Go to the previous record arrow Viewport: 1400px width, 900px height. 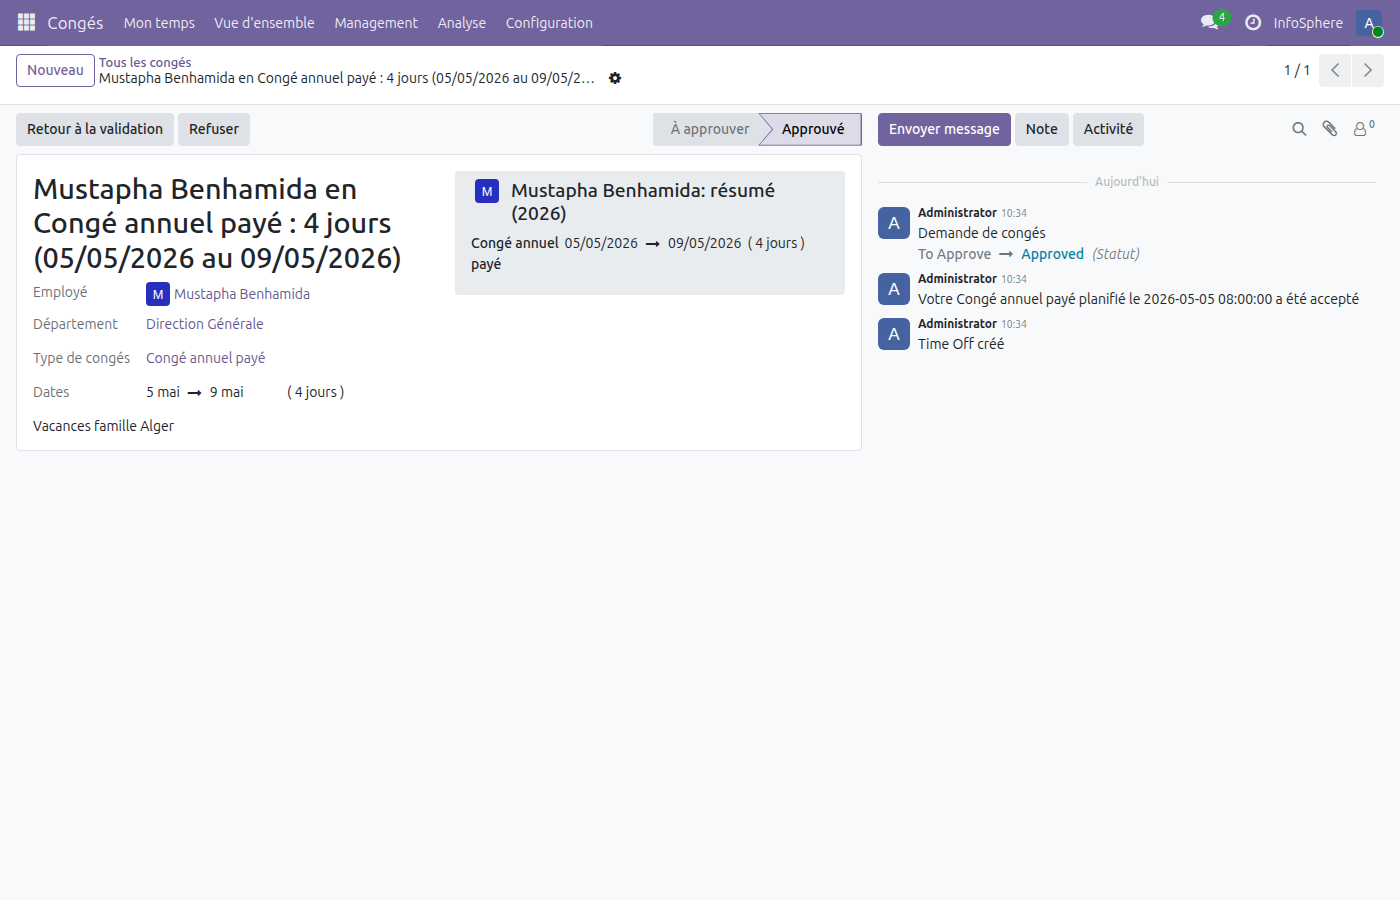tap(1335, 70)
